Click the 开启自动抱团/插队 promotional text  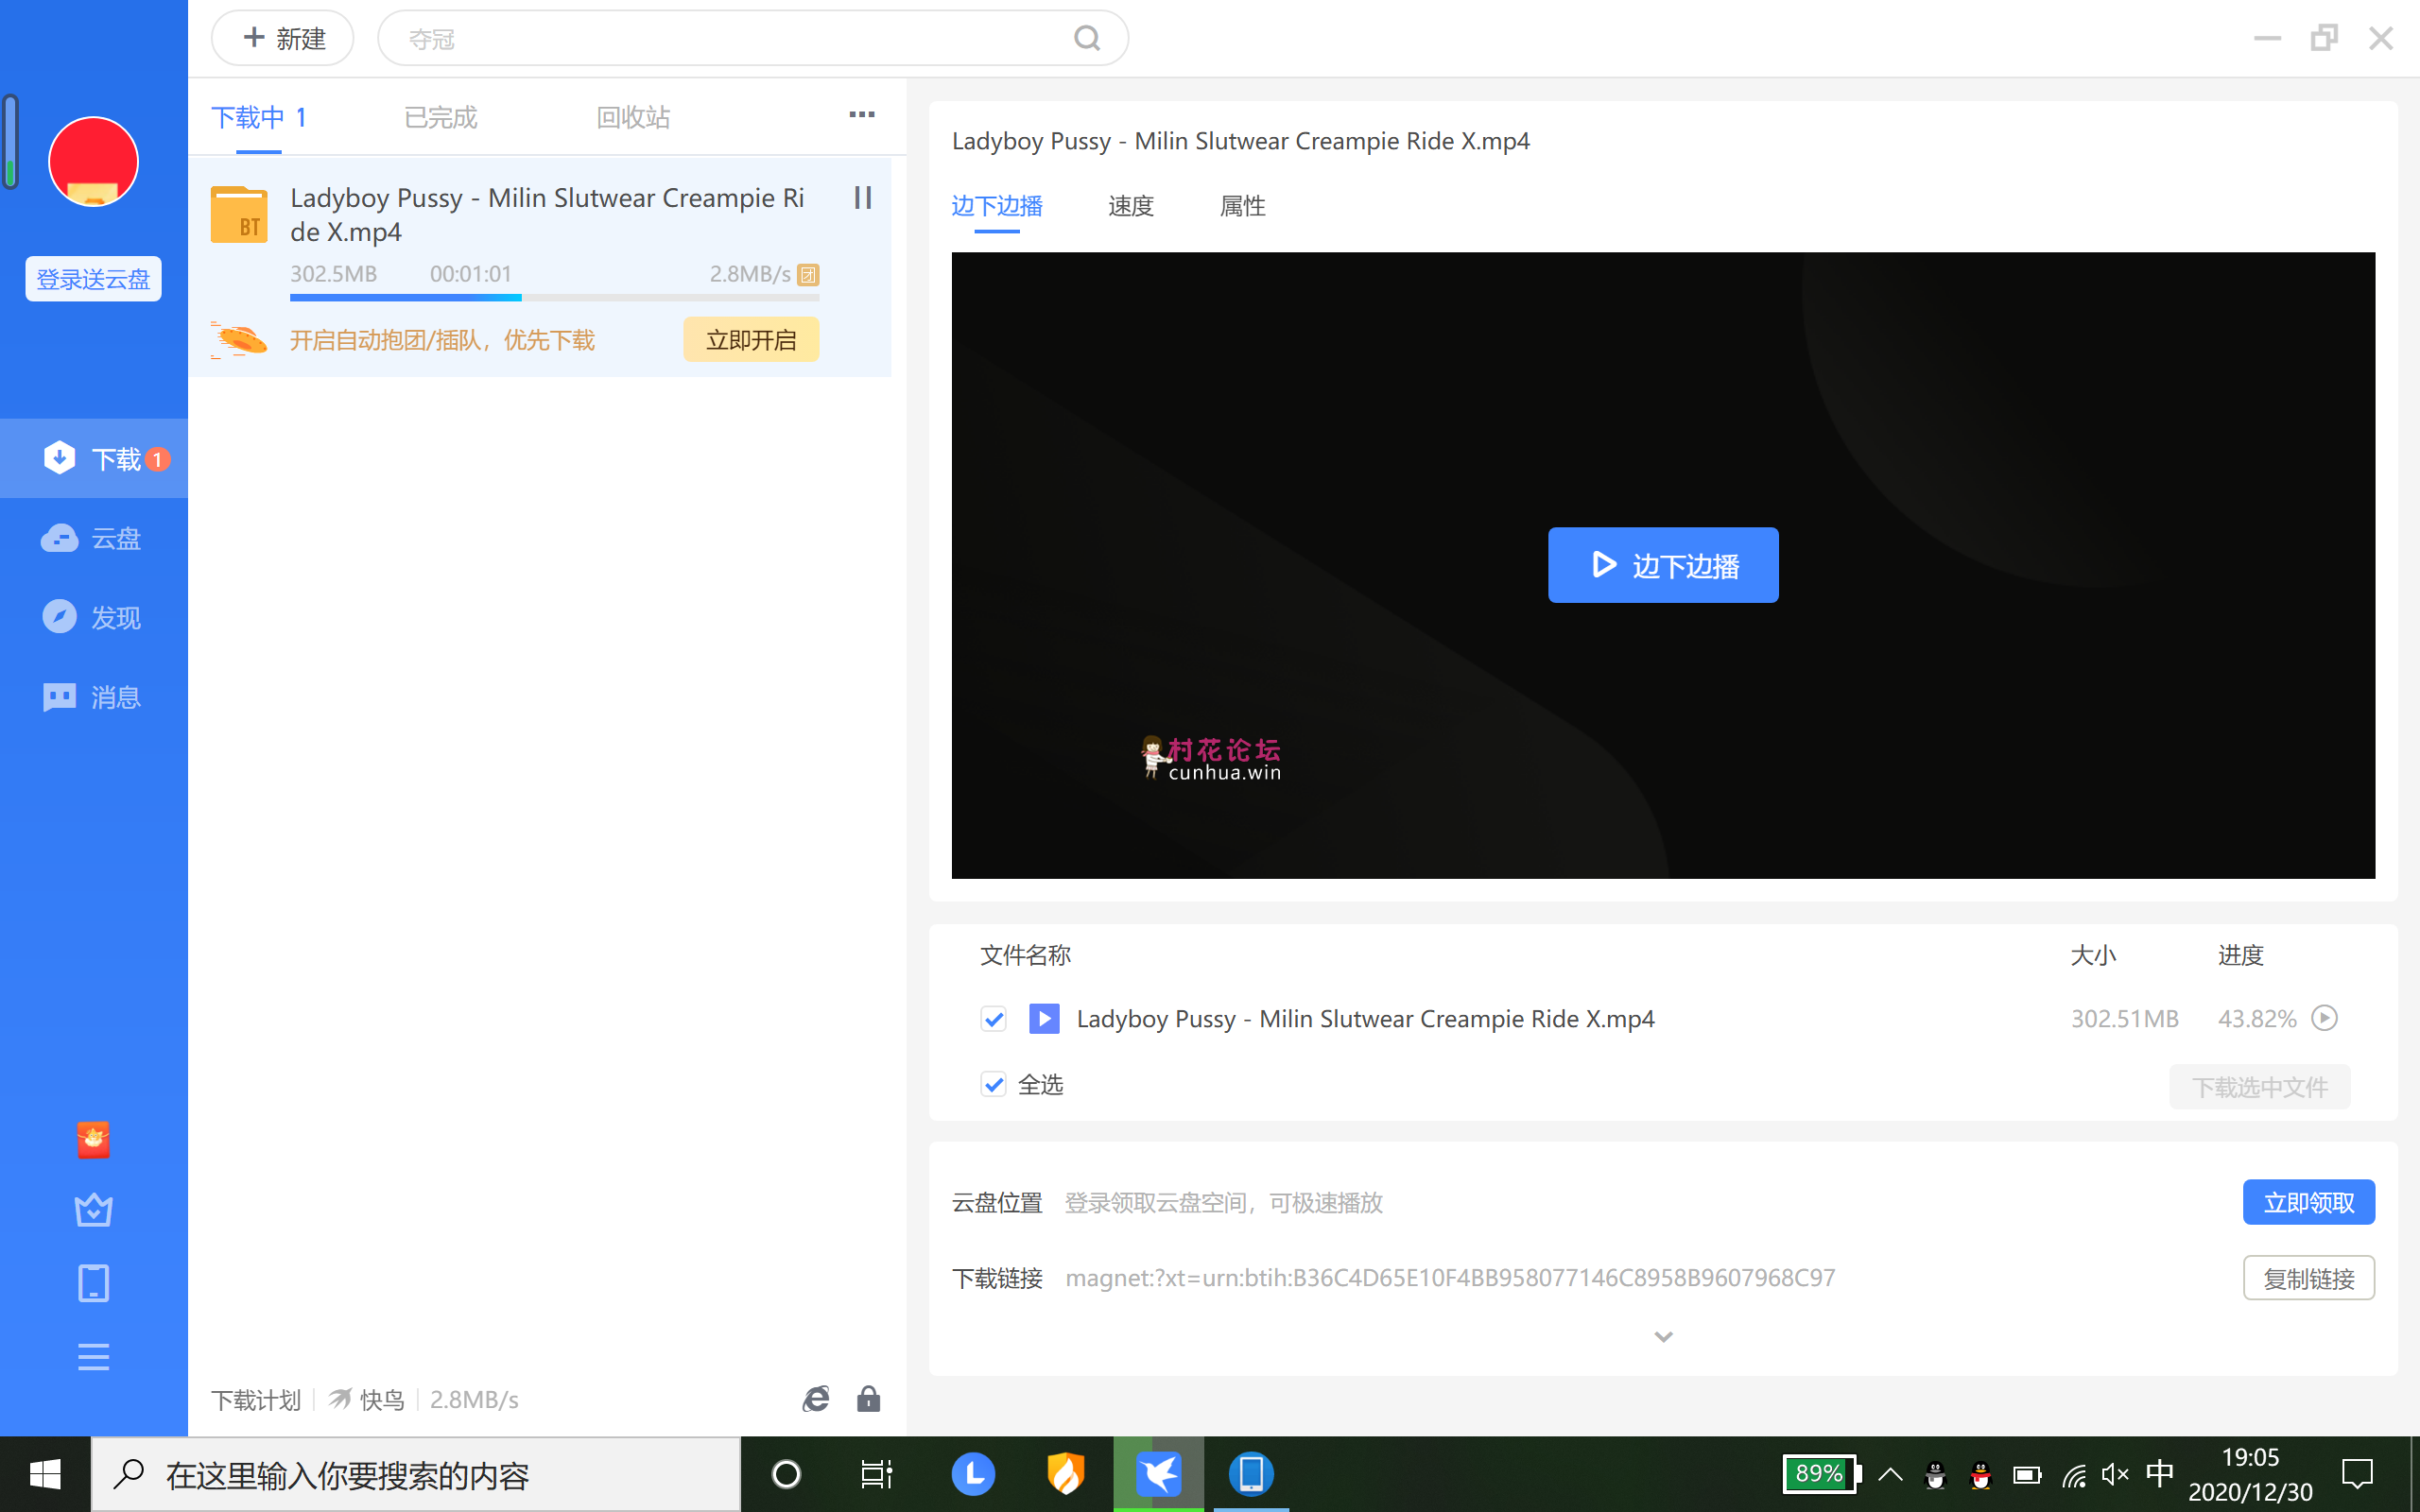pyautogui.click(x=442, y=341)
